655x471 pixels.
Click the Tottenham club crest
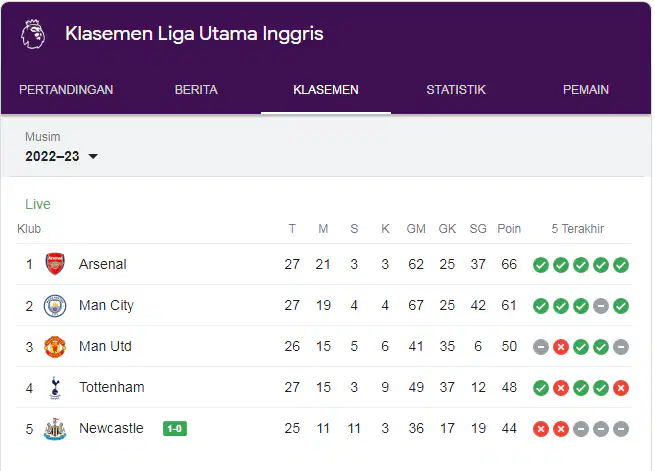pos(55,387)
